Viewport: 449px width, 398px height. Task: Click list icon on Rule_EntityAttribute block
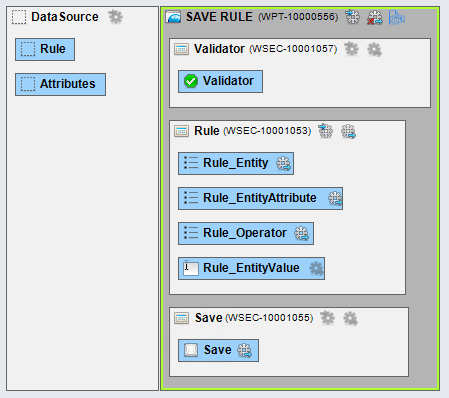click(x=191, y=198)
